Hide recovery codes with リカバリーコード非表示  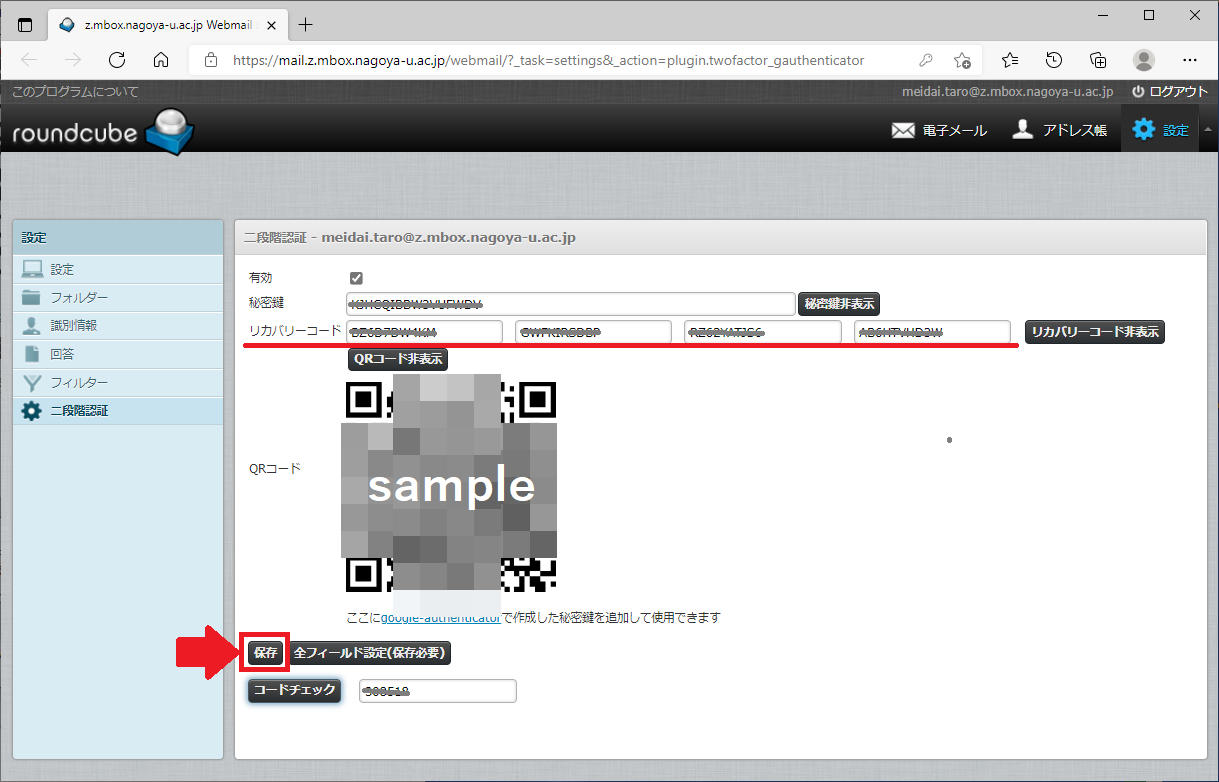coord(1095,332)
